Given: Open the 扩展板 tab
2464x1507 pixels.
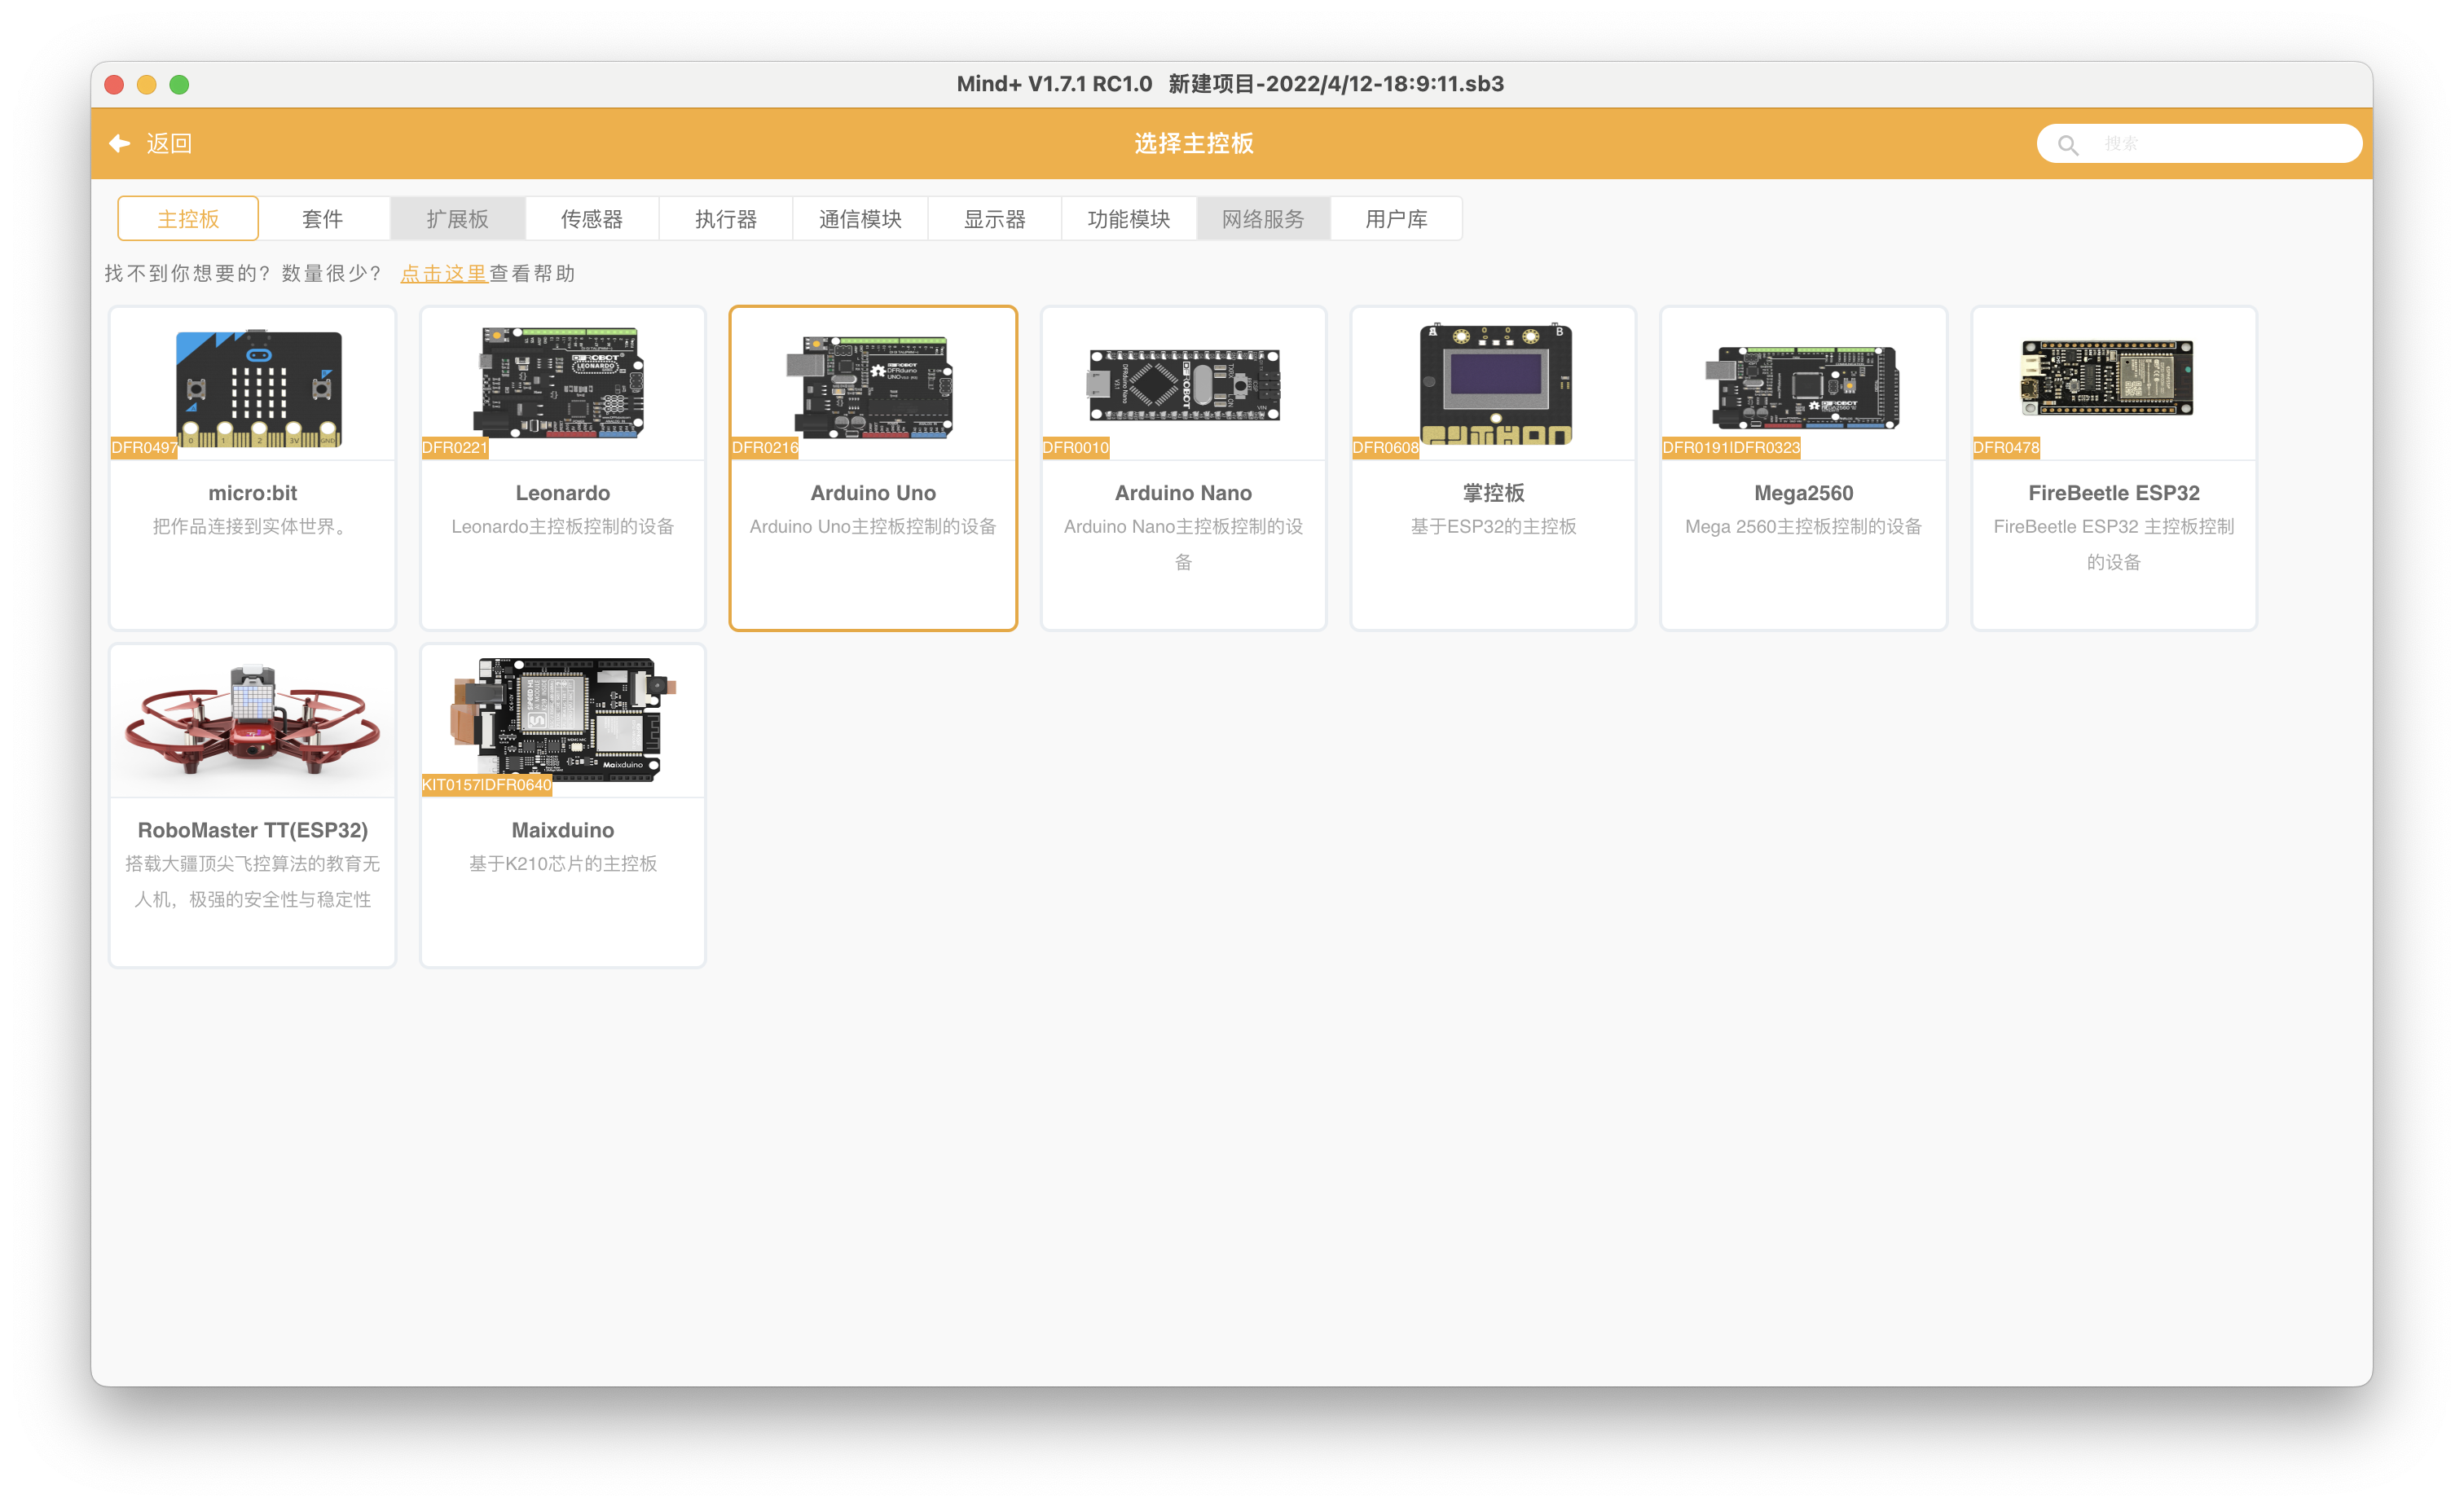Looking at the screenshot, I should tap(457, 218).
